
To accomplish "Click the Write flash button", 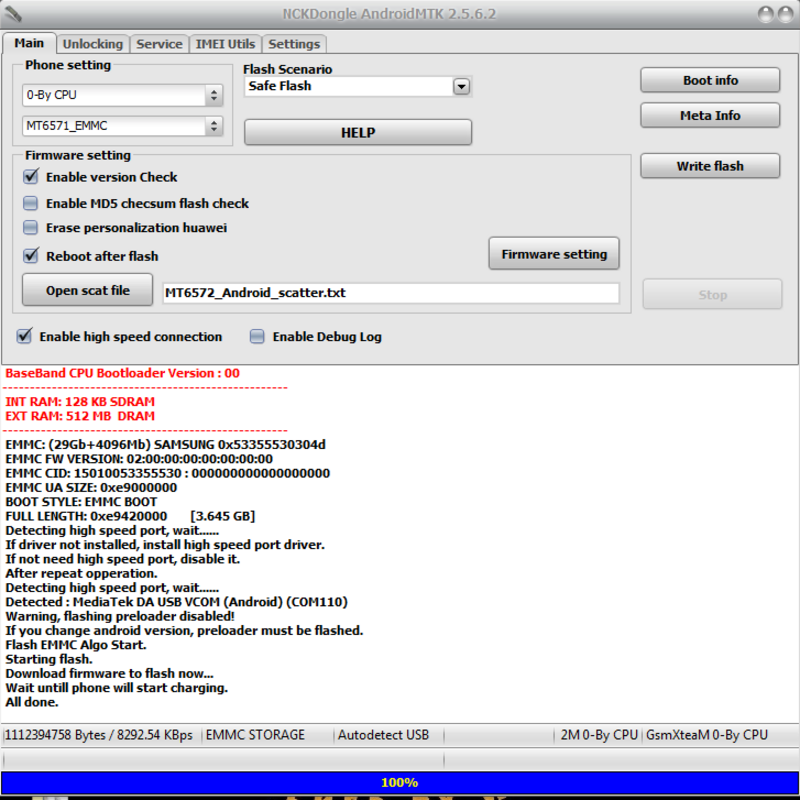I will (x=710, y=166).
